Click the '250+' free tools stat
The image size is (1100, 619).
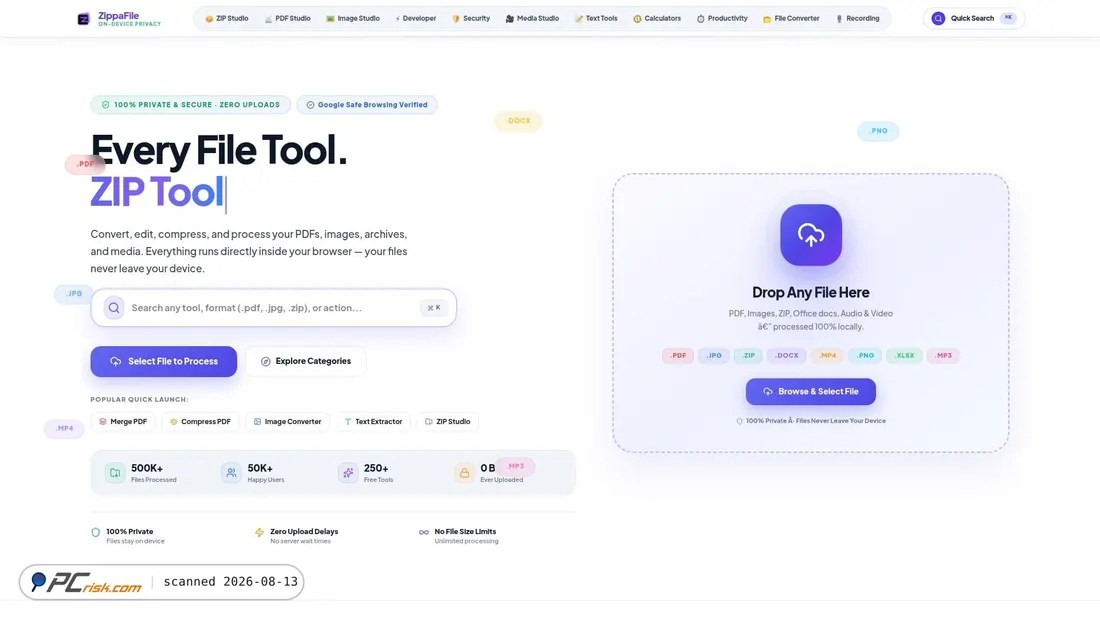(x=376, y=468)
